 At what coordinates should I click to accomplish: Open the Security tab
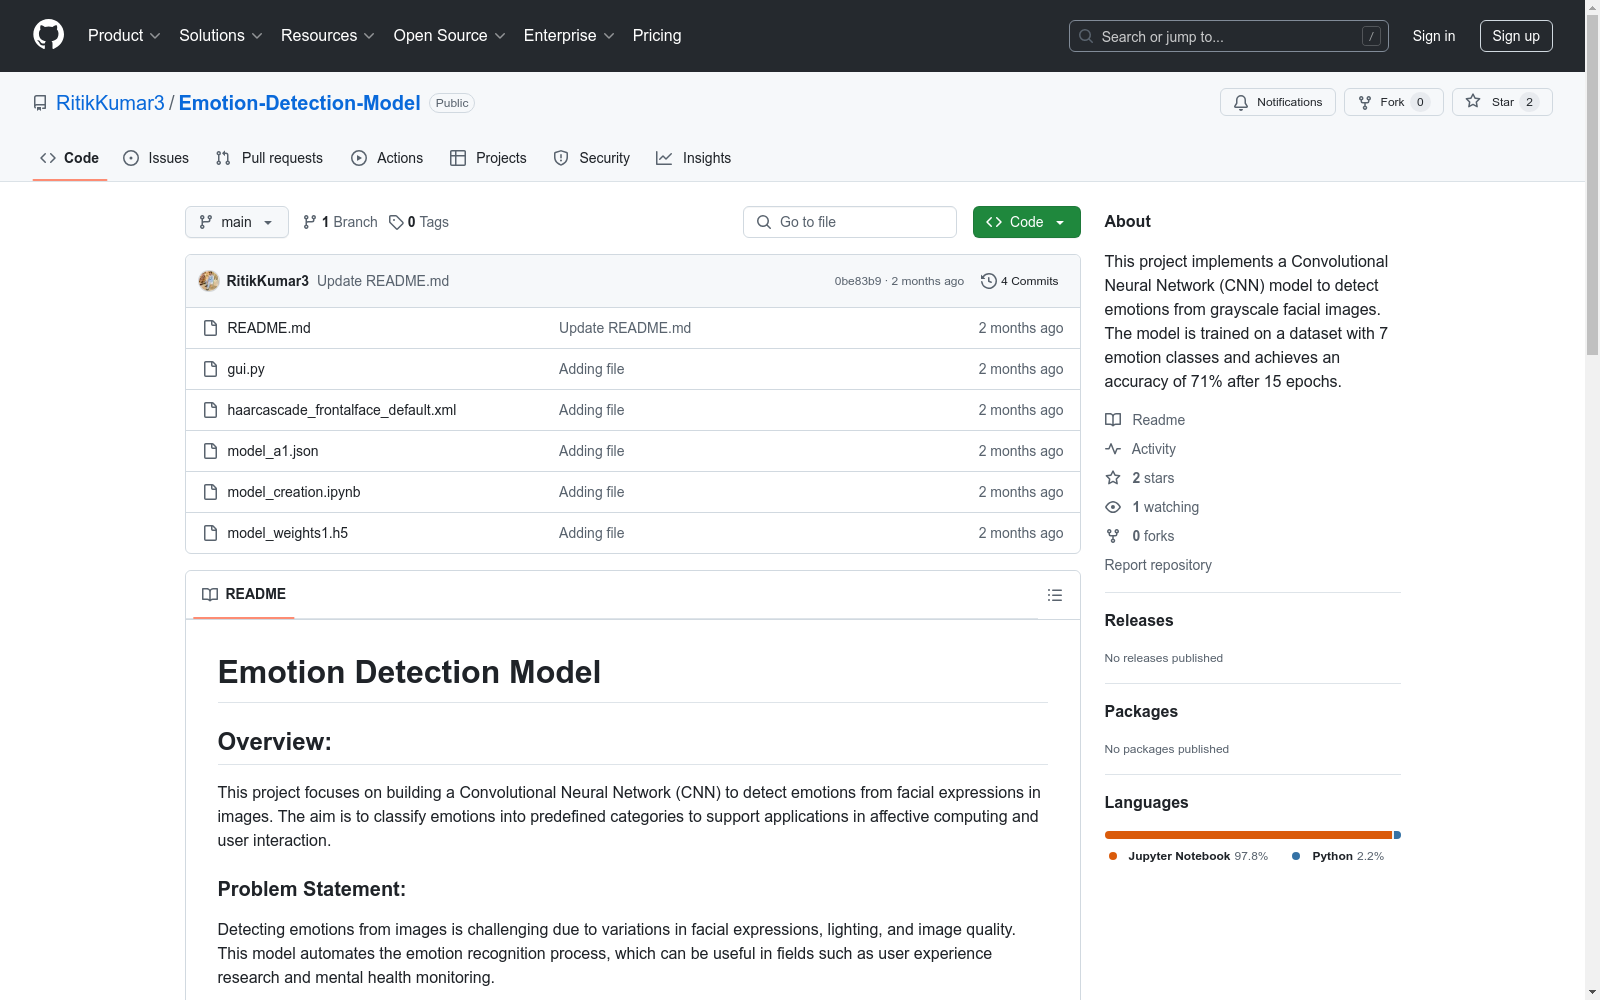tap(592, 158)
